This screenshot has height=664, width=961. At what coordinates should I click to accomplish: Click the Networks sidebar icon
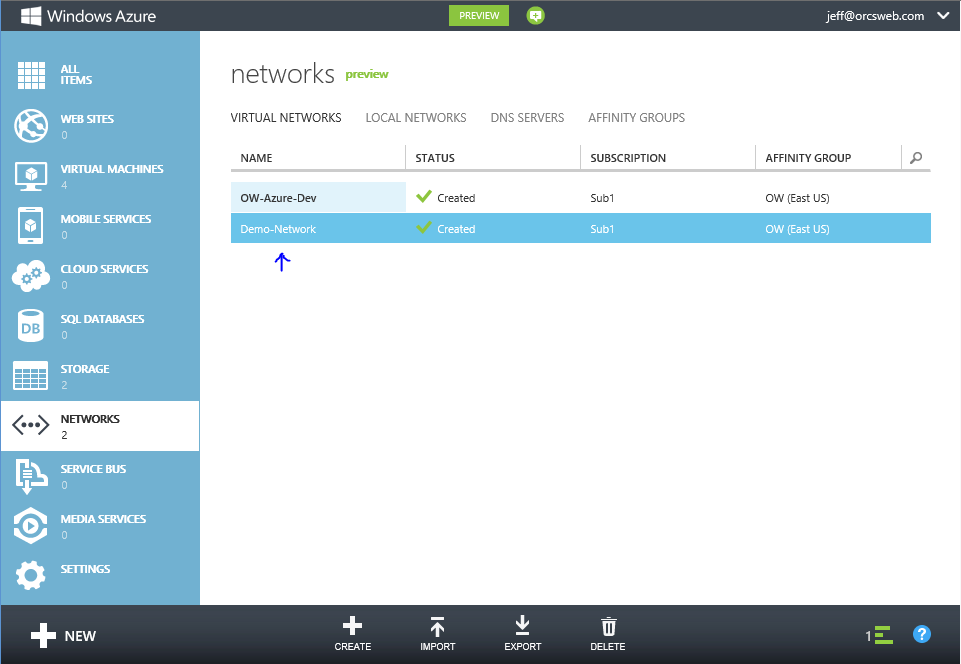[31, 425]
